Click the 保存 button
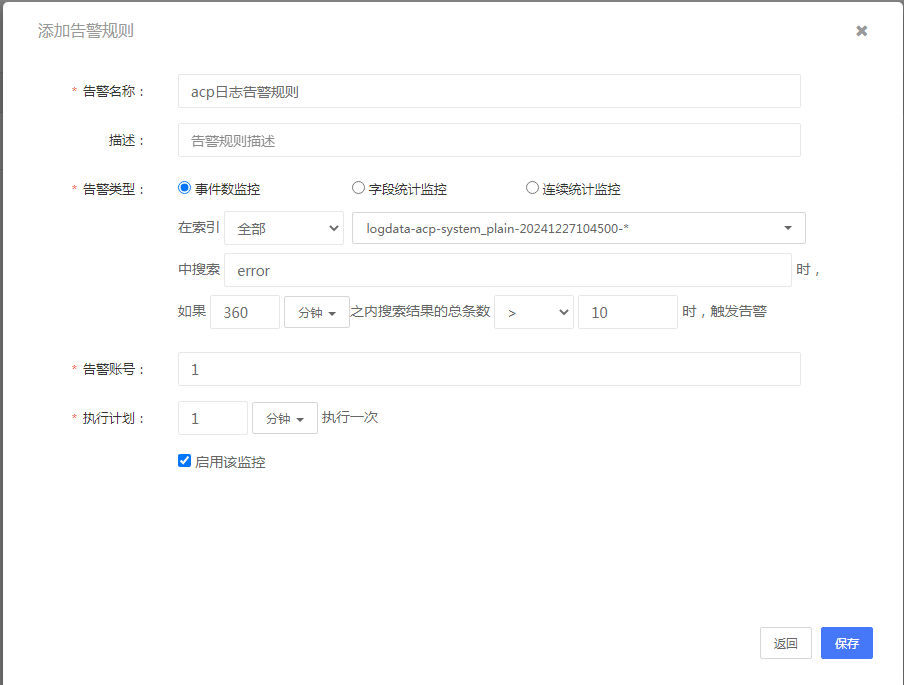Viewport: 904px width, 685px height. (x=846, y=643)
